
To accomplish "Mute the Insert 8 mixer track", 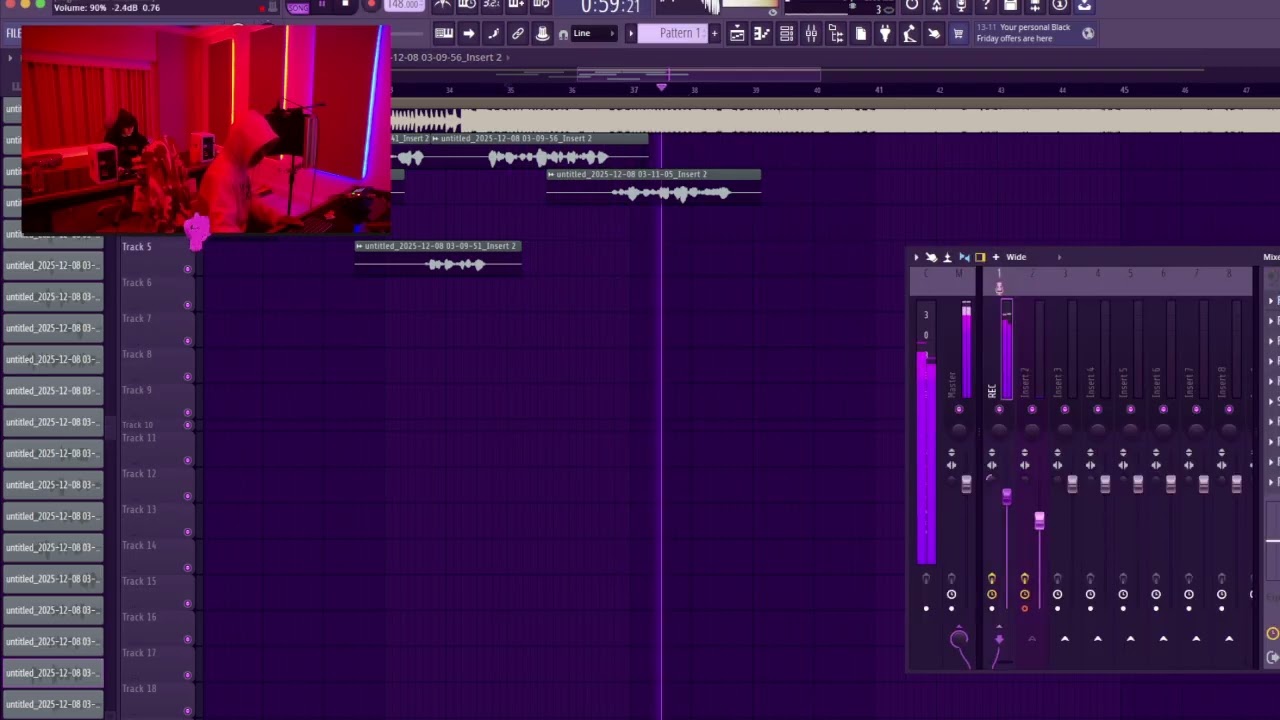I will (1229, 409).
